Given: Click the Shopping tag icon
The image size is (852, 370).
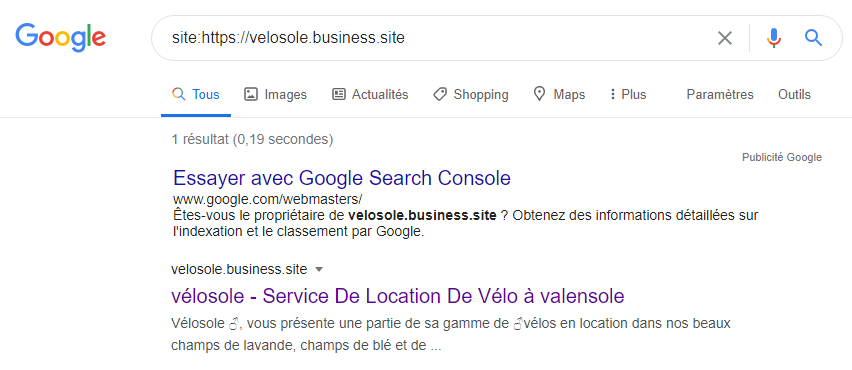Looking at the screenshot, I should 440,95.
